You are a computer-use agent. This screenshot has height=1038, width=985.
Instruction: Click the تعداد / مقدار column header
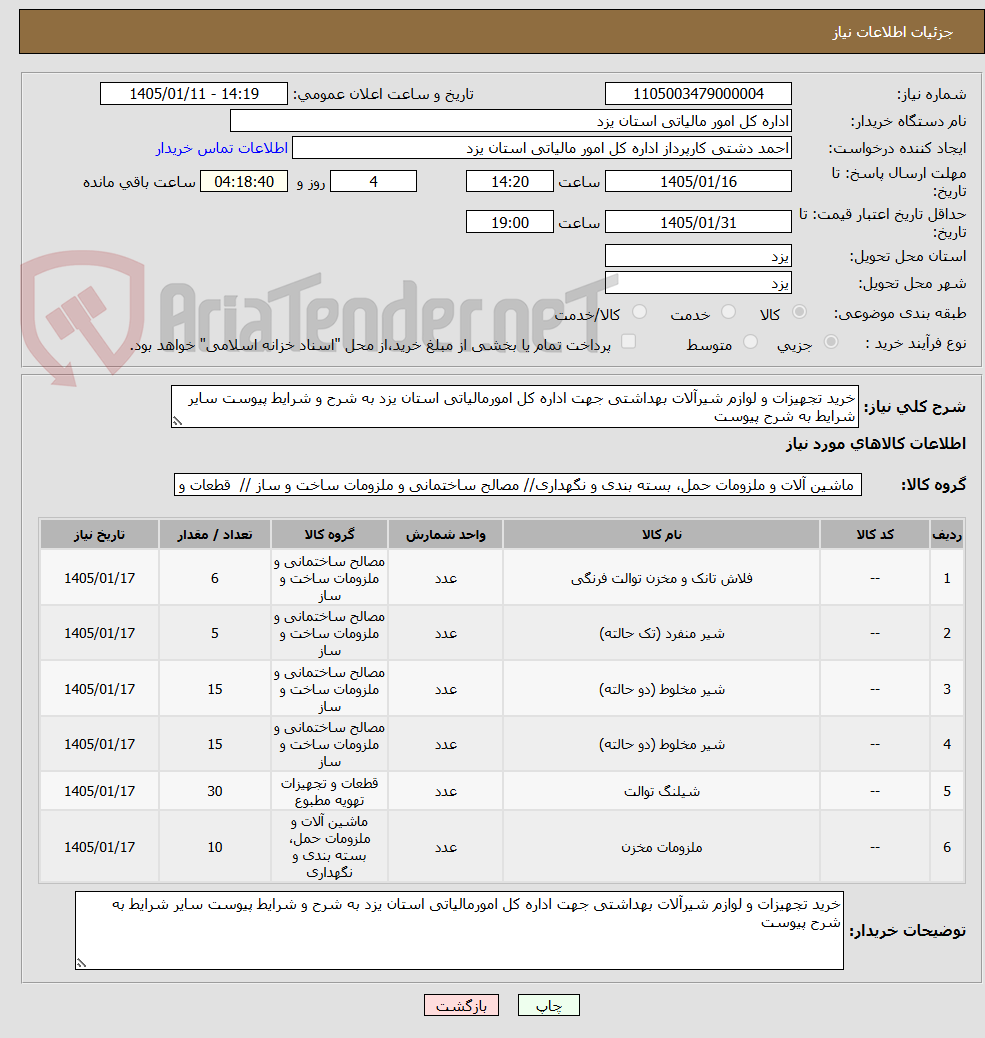tap(214, 534)
